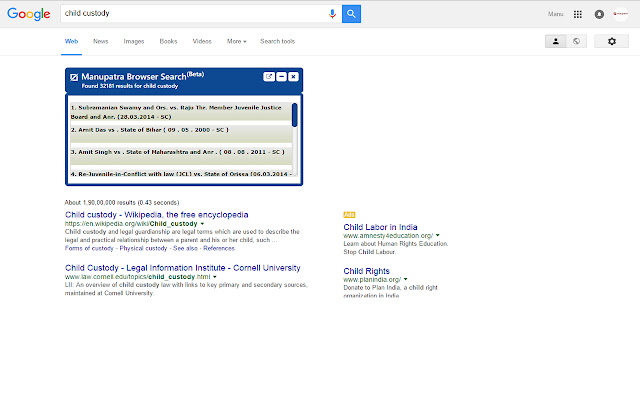The height and width of the screenshot is (400, 640).
Task: Click the voice search microphone icon
Action: click(332, 14)
